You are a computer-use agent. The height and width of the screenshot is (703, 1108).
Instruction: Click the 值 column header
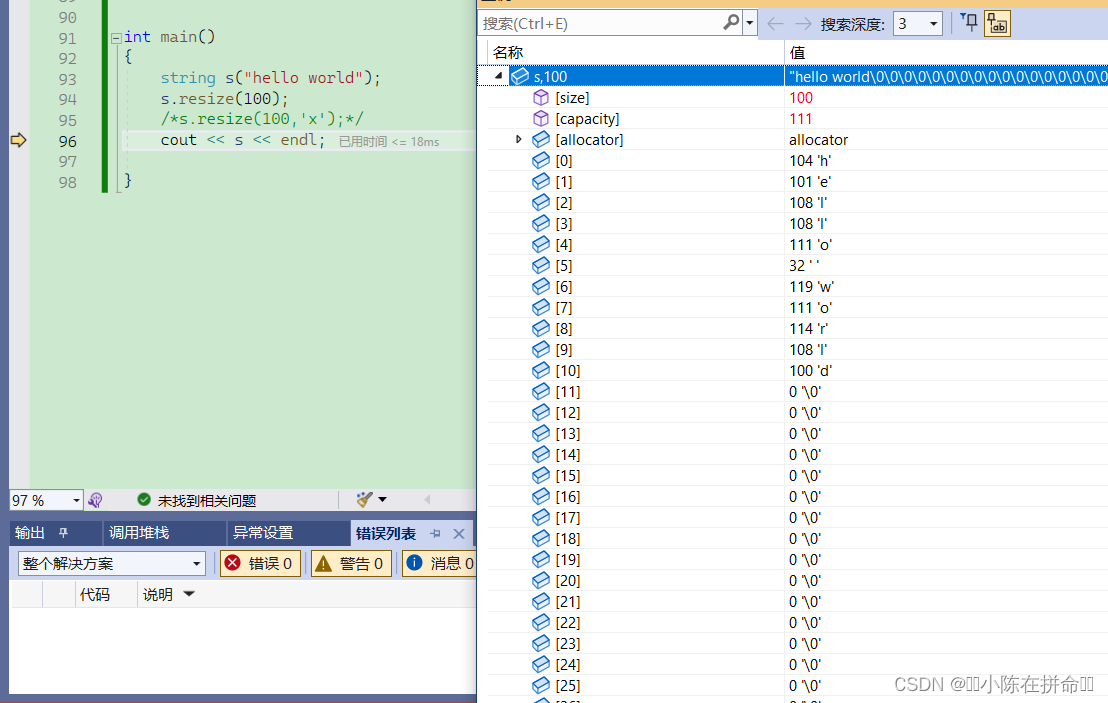pos(797,52)
